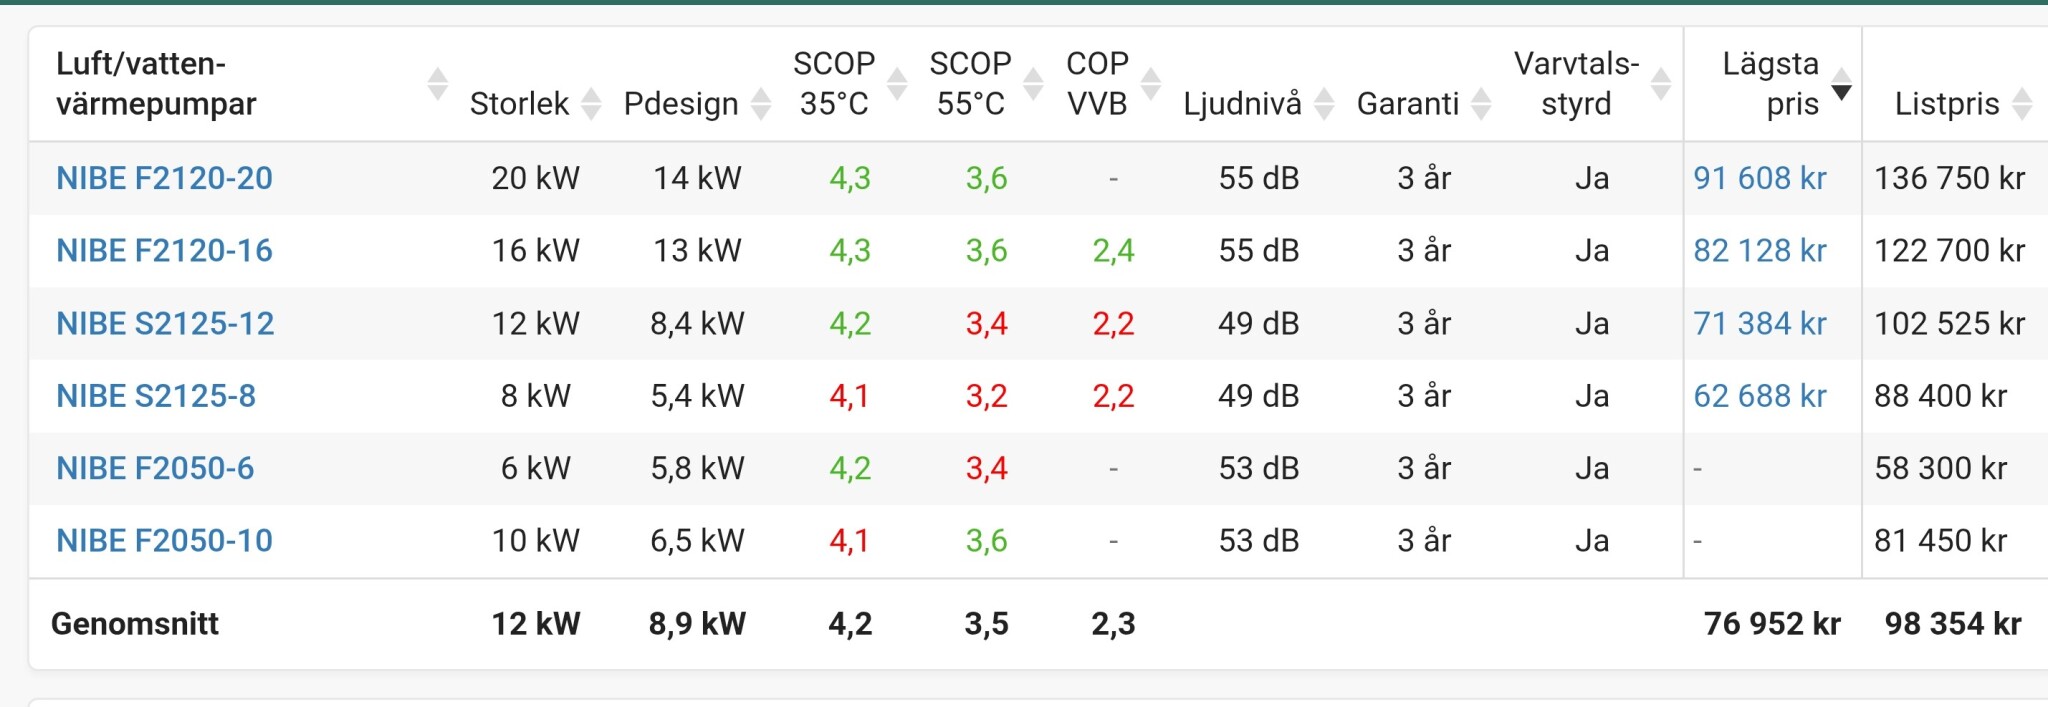Click the 91 608 kr lowest price
The height and width of the screenshot is (707, 2048).
click(1759, 178)
